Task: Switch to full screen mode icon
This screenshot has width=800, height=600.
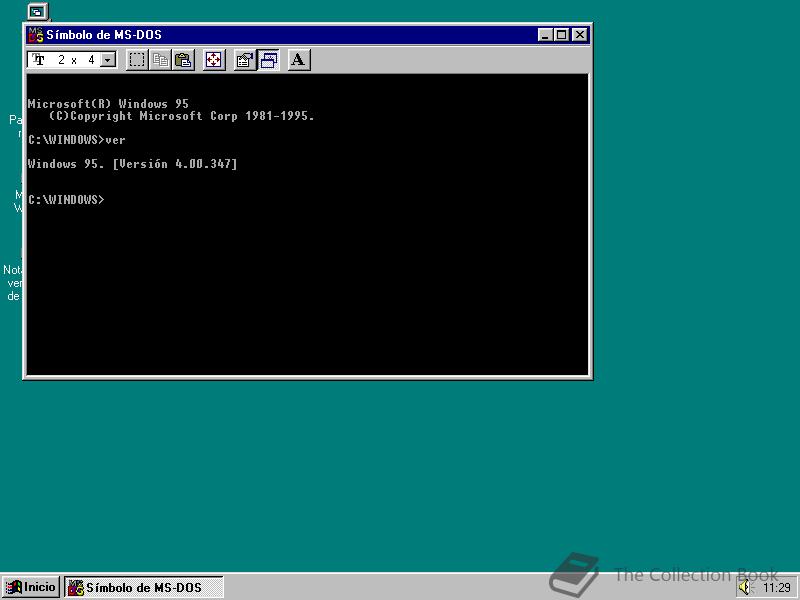Action: [214, 60]
